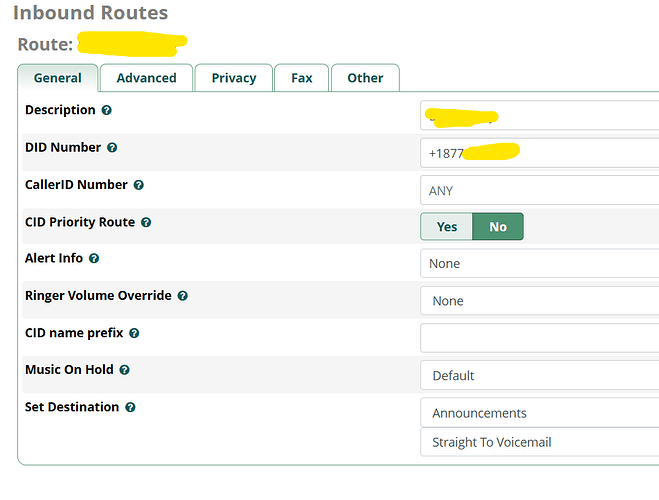Click the CID name prefix help icon
This screenshot has height=500, width=659.
(134, 333)
